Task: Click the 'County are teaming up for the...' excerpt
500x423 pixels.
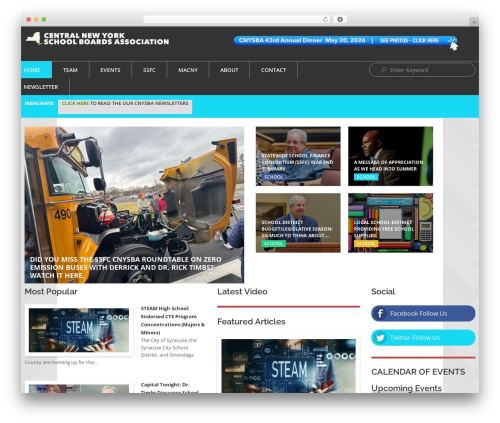Action: click(x=61, y=362)
